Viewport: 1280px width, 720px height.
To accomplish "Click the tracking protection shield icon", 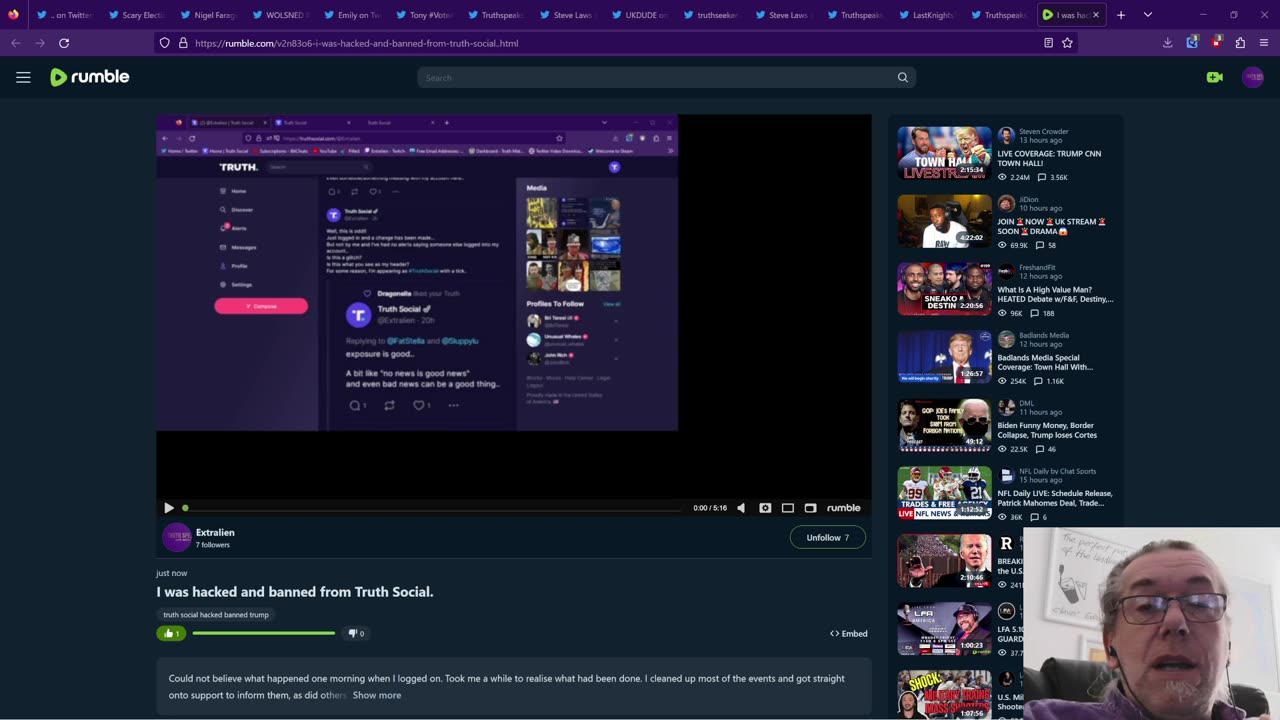I will (x=164, y=43).
